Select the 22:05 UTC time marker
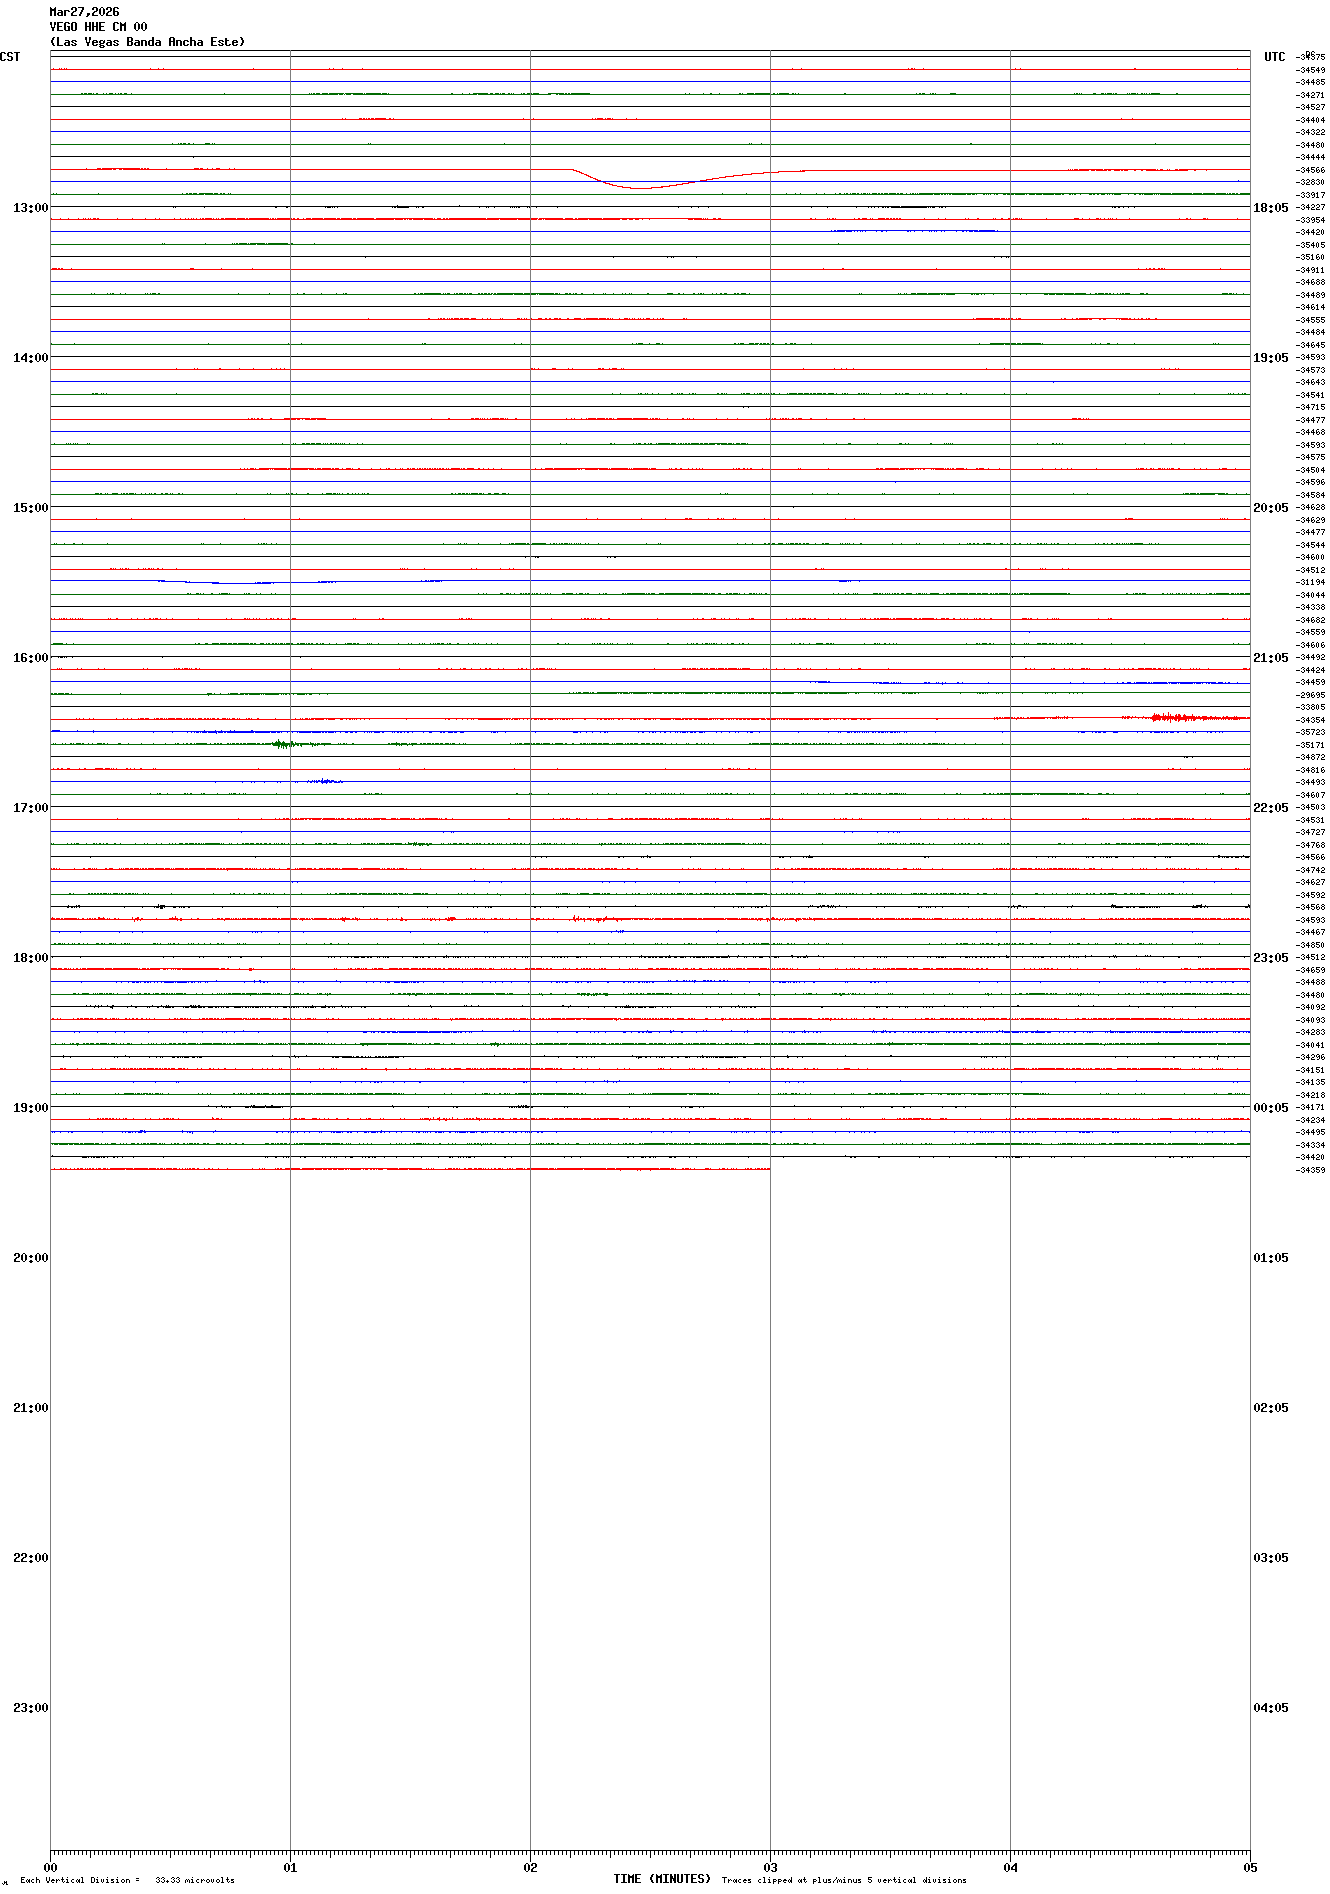The height and width of the screenshot is (1894, 1330). [x=1270, y=808]
